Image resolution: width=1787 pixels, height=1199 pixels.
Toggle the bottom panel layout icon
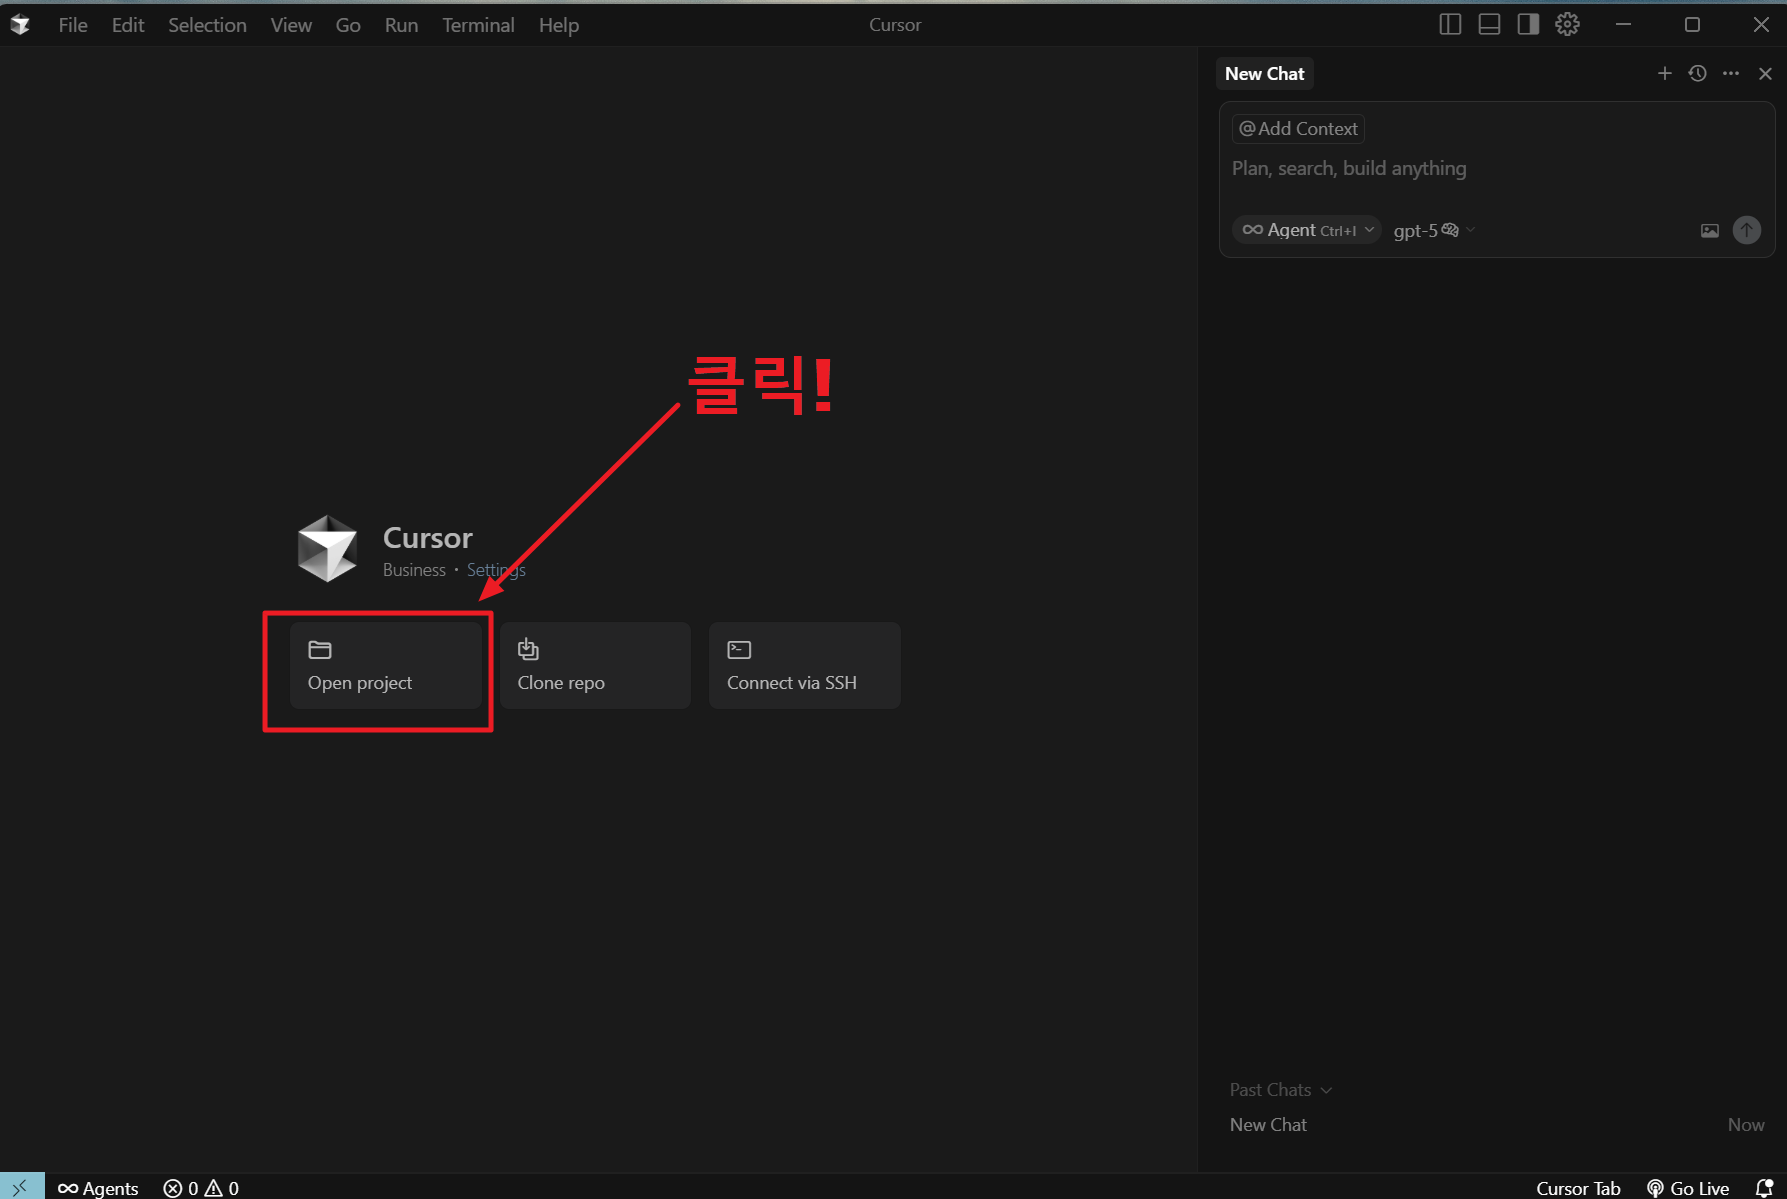click(1489, 25)
